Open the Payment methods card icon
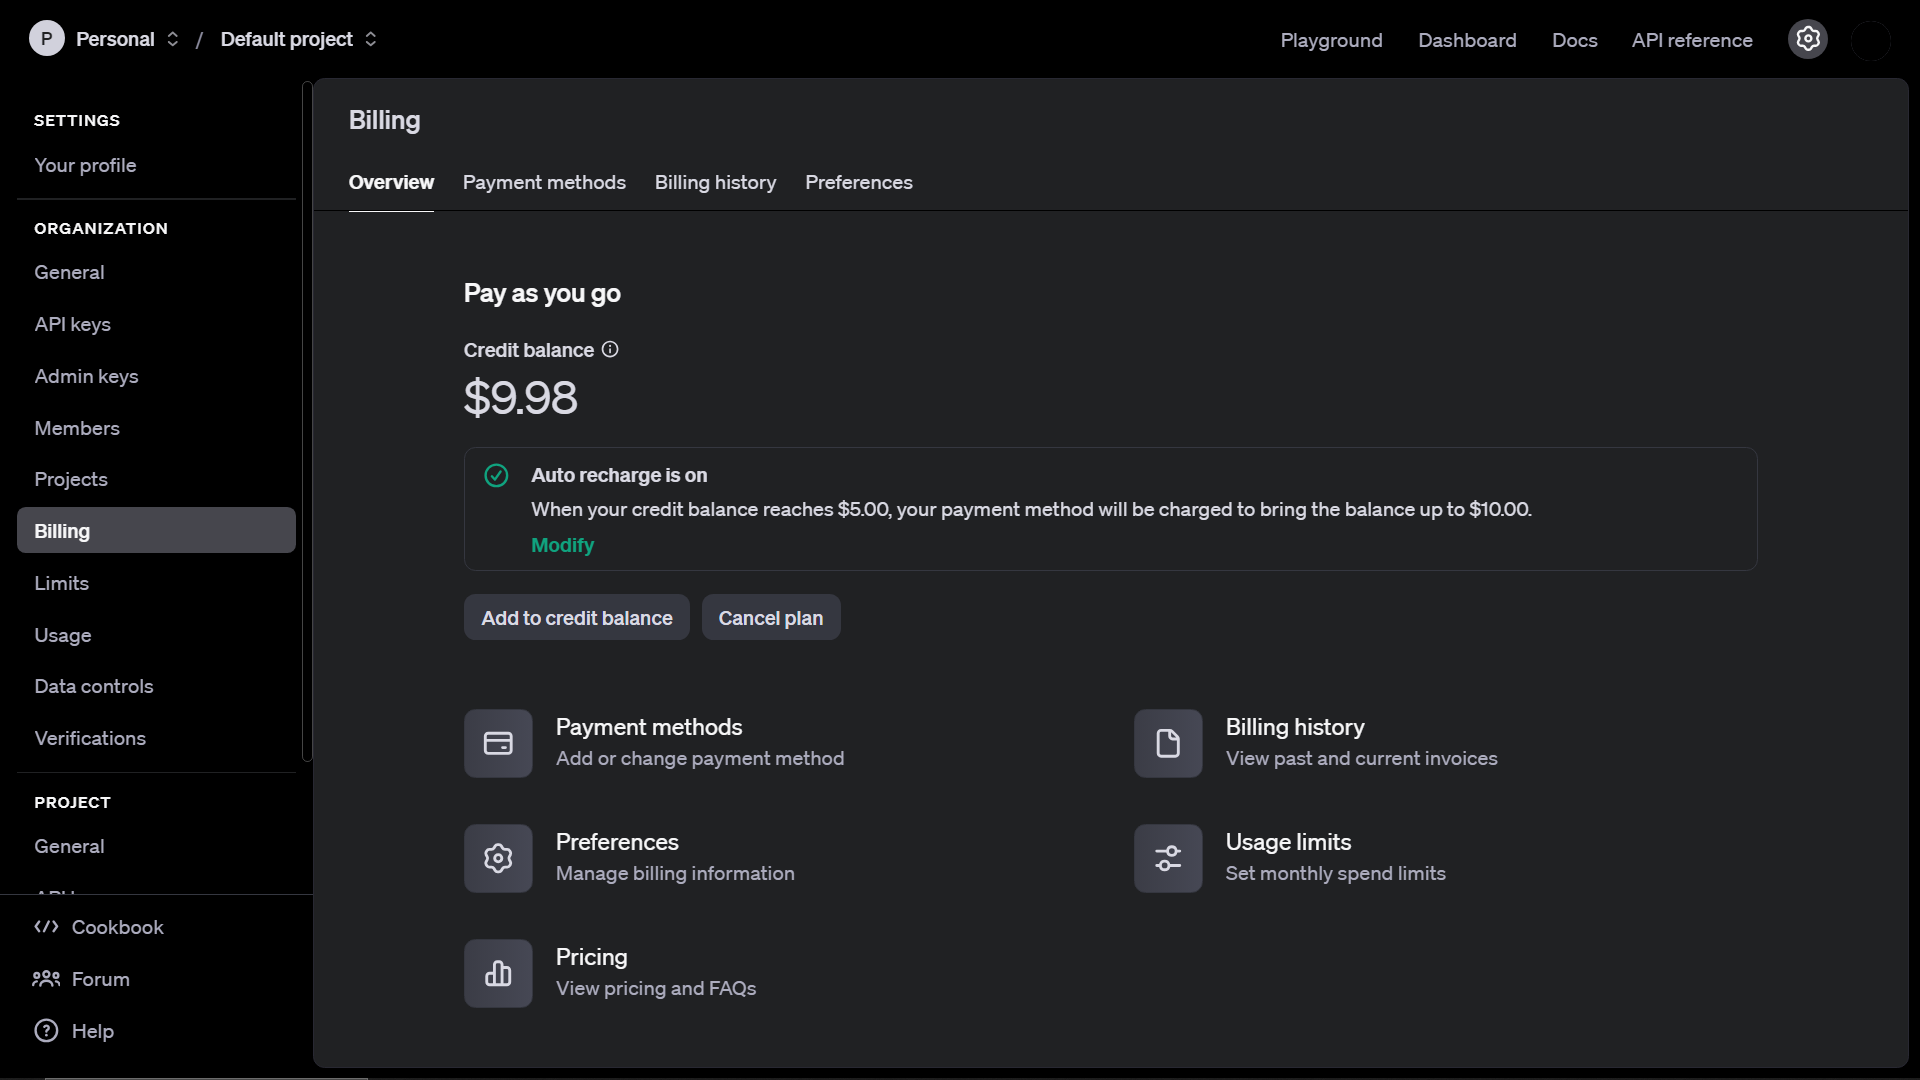Screen dimensions: 1920x1080 498,743
